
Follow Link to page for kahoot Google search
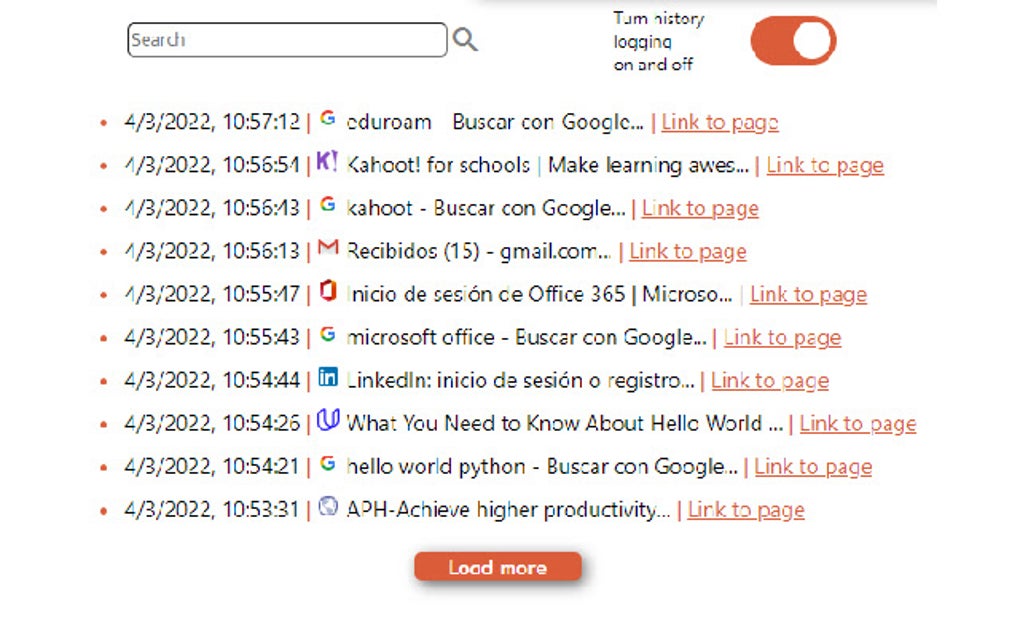click(700, 209)
